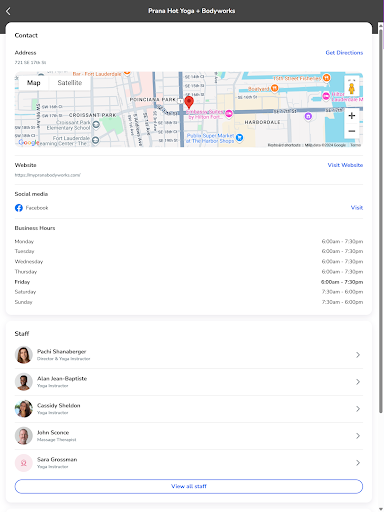Viewport: 384px width, 512px height.
Task: Switch map to Satellite view
Action: tap(69, 83)
